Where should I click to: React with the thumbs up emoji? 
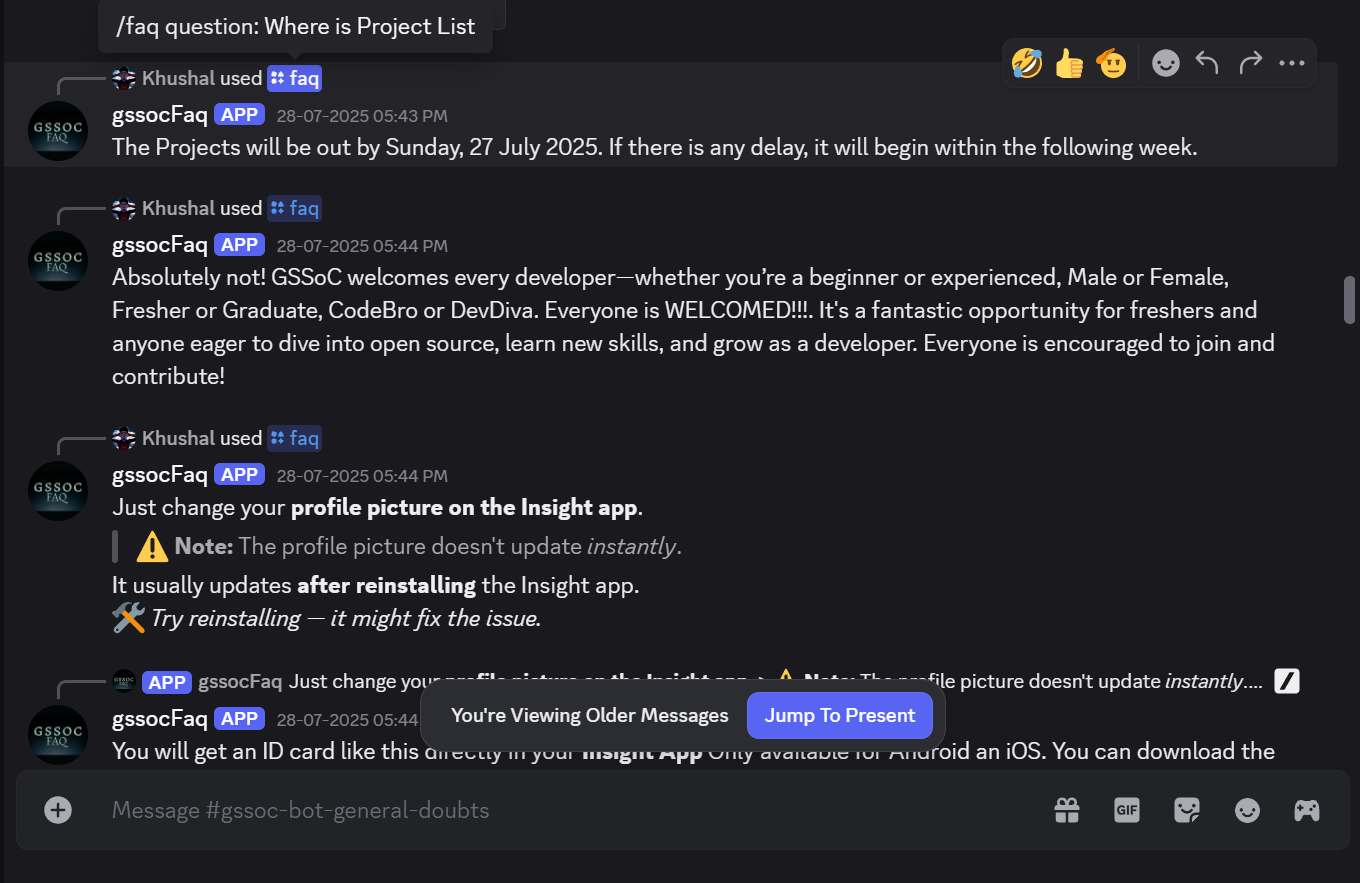point(1069,64)
